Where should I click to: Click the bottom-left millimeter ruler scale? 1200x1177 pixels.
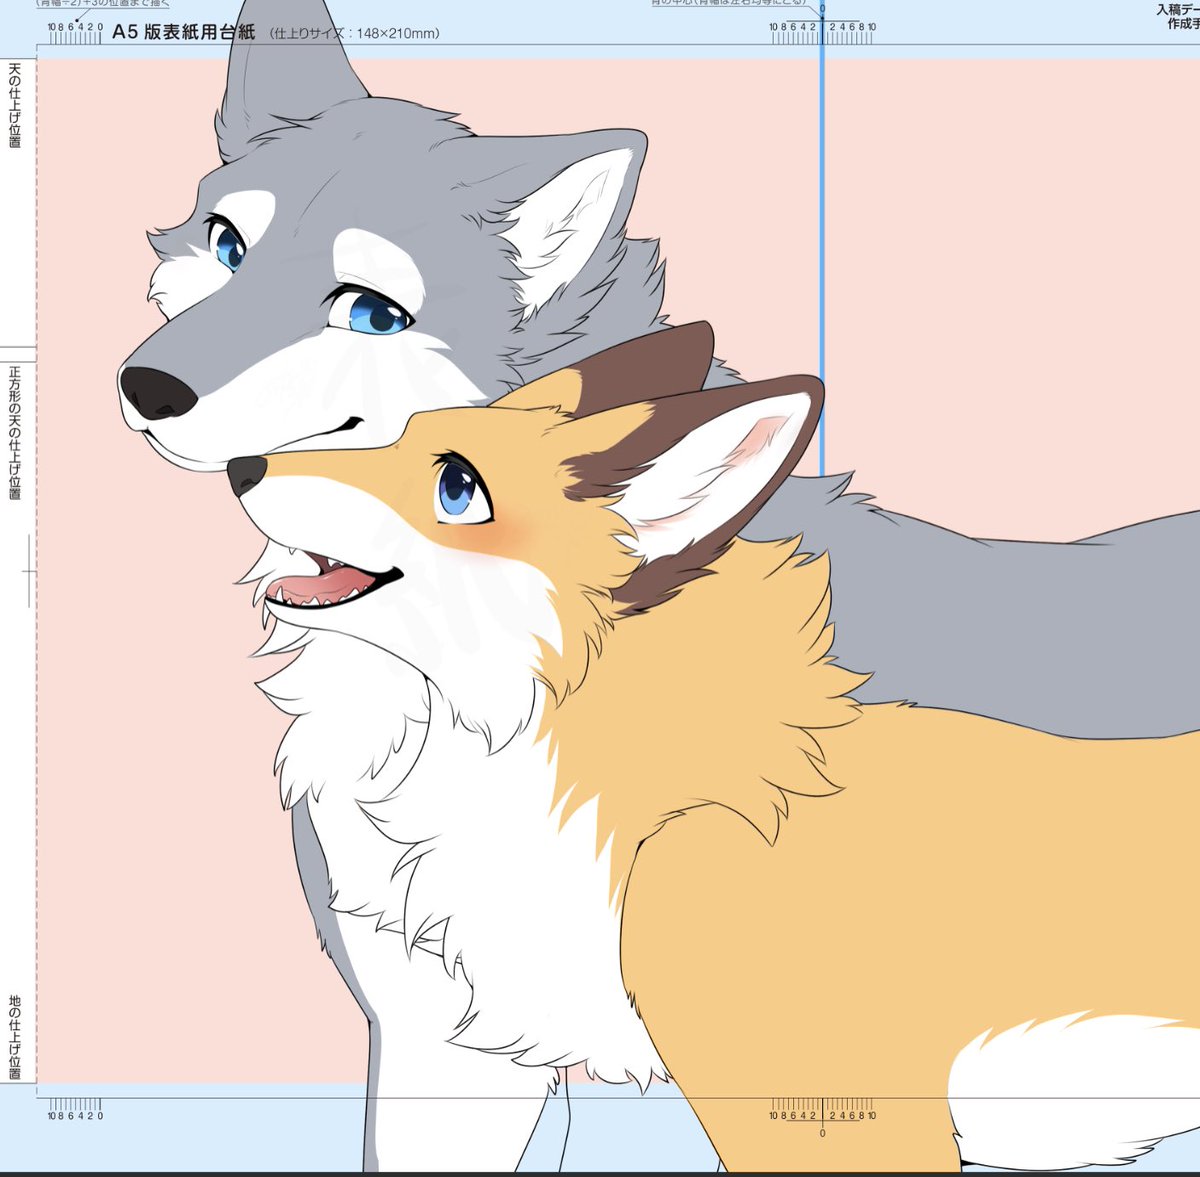(75, 1108)
